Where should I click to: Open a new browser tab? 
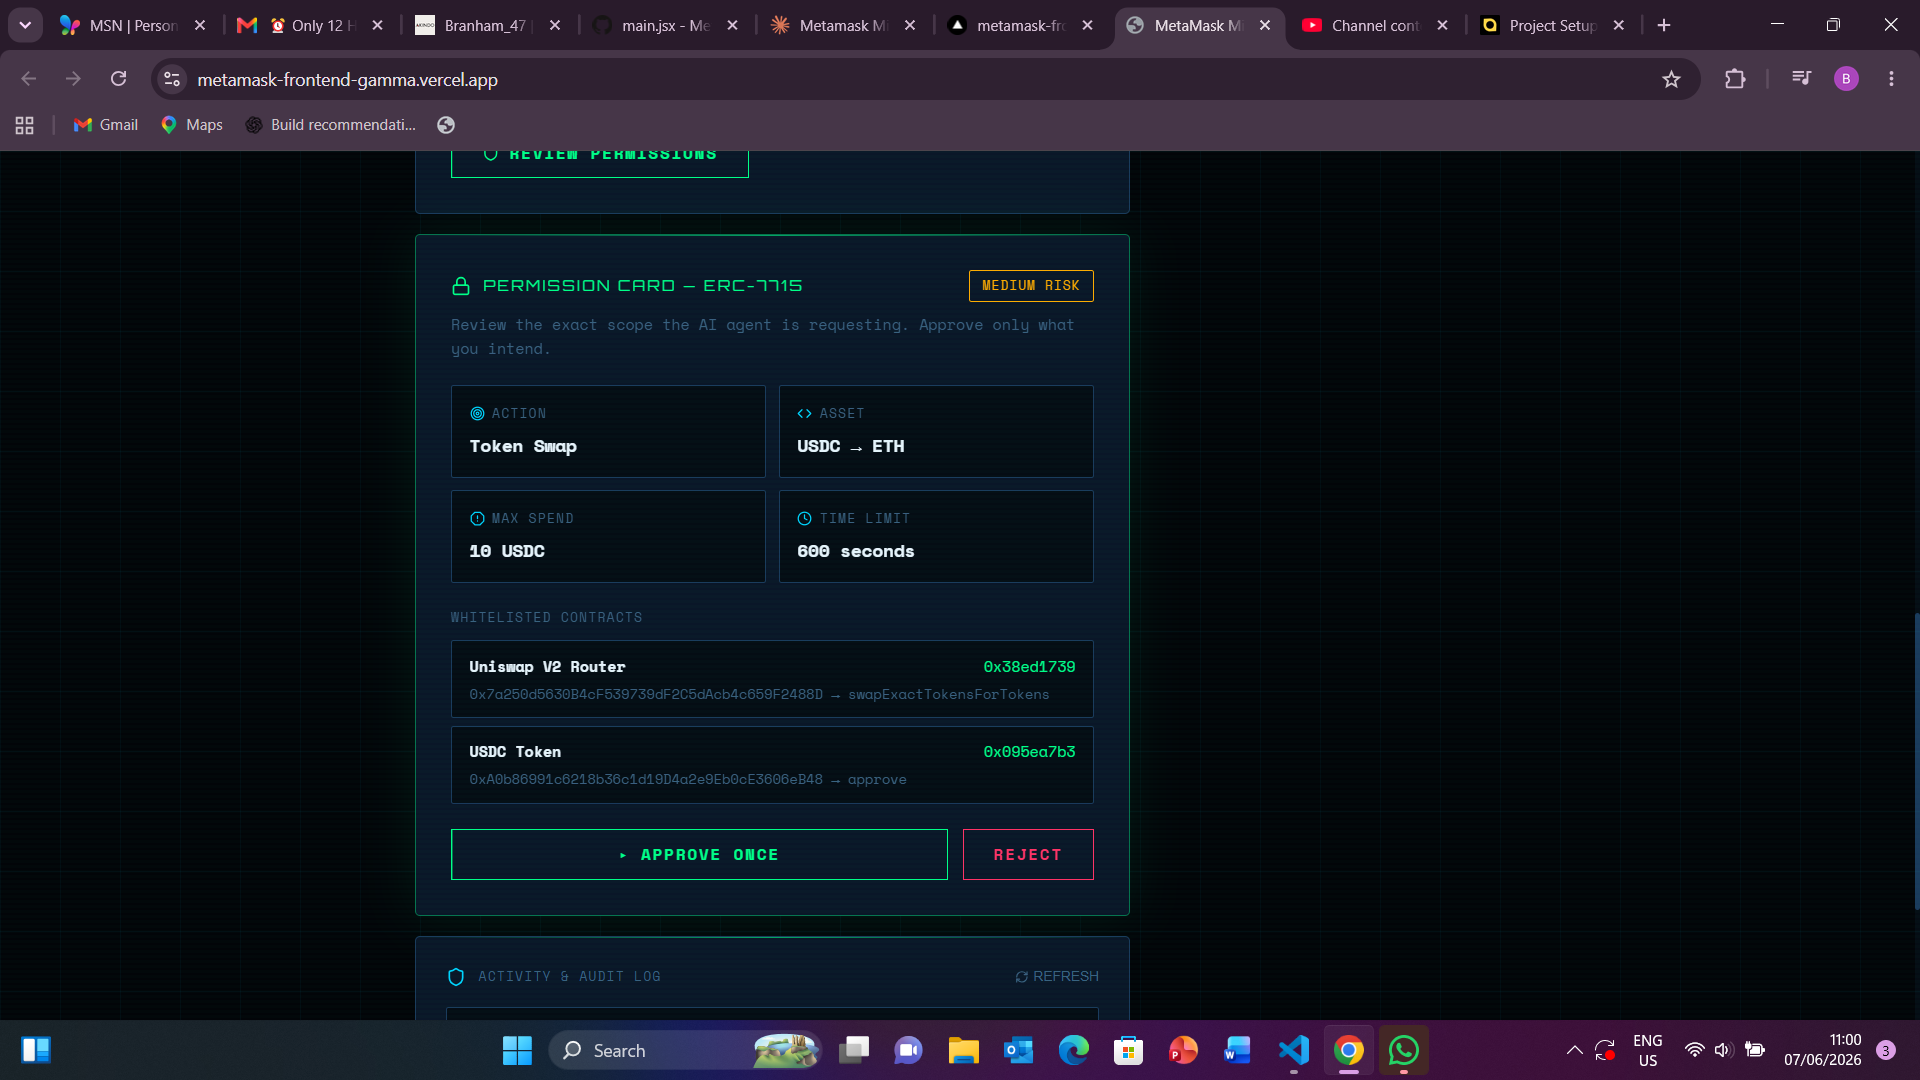1664,26
